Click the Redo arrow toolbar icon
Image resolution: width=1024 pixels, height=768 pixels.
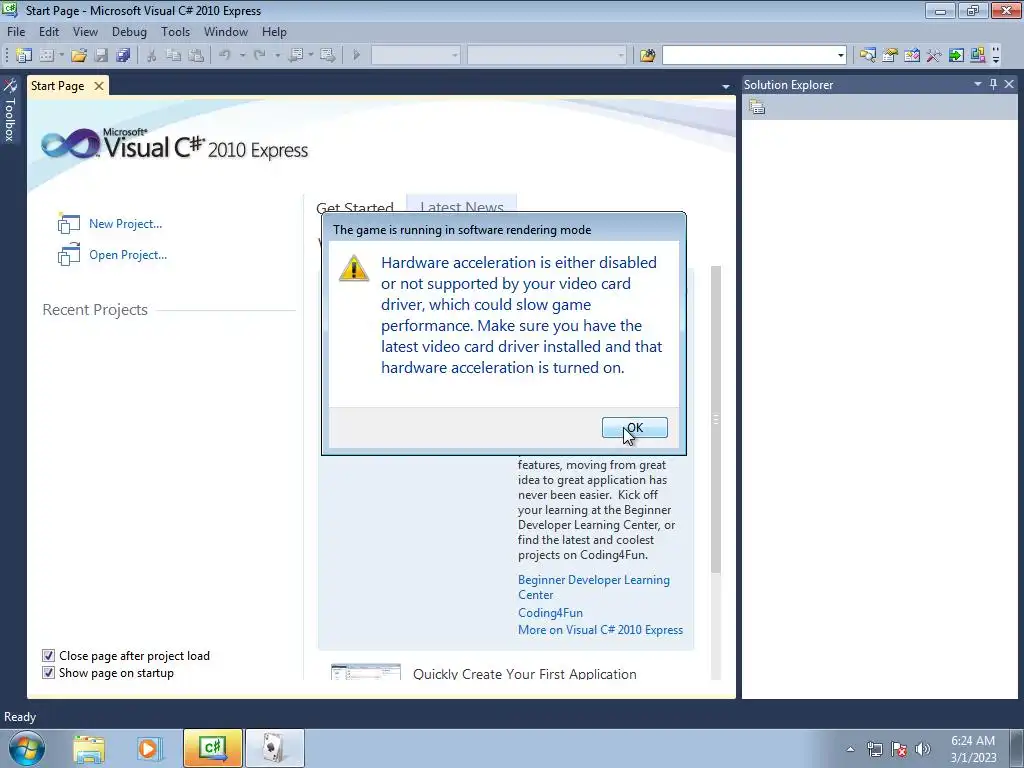(x=260, y=56)
